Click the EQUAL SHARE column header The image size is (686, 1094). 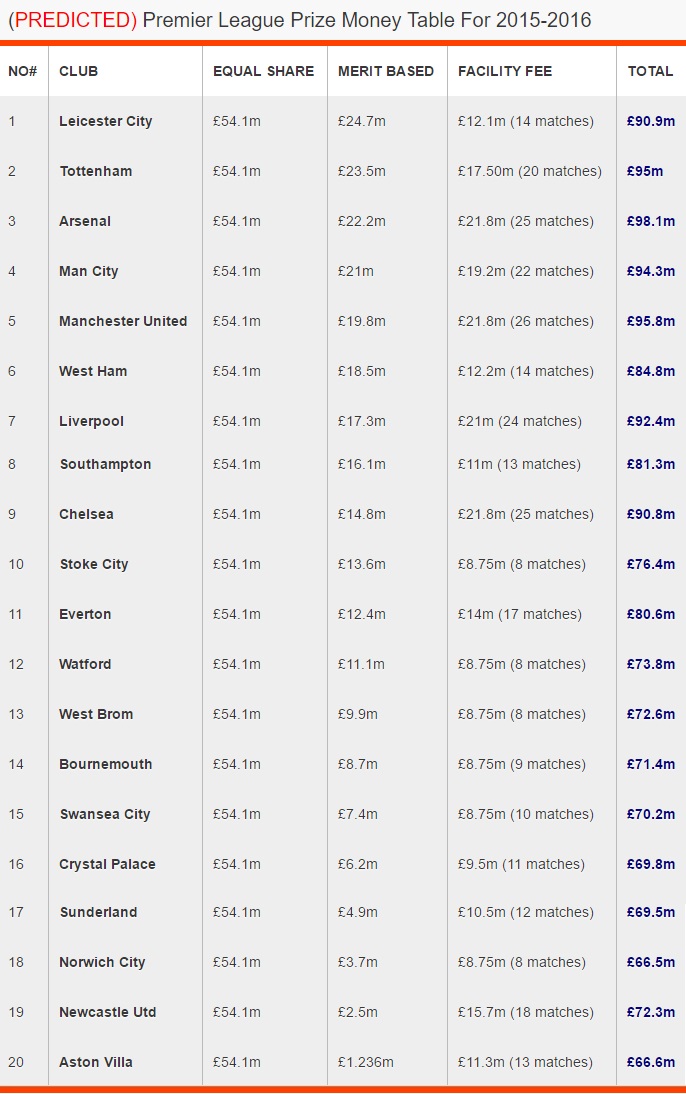click(263, 71)
